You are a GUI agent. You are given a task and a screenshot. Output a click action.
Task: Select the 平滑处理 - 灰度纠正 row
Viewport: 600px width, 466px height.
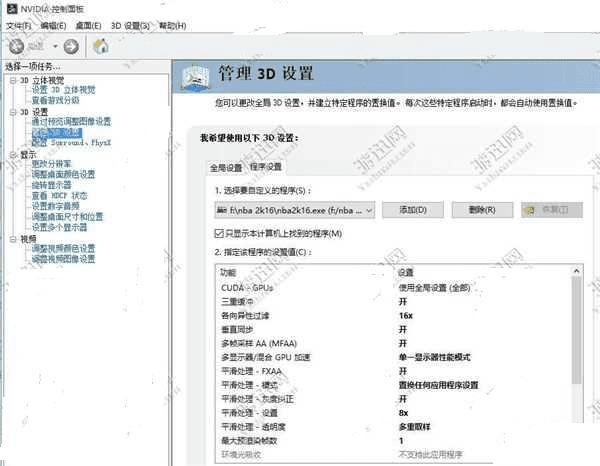(393, 399)
